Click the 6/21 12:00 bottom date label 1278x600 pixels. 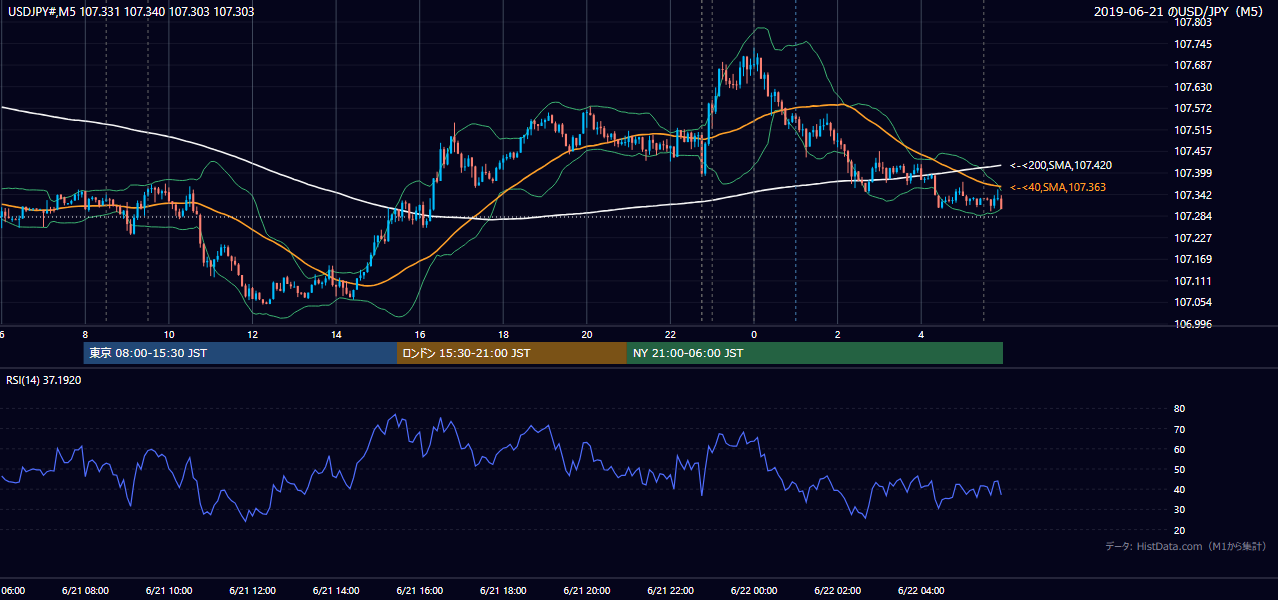252,591
